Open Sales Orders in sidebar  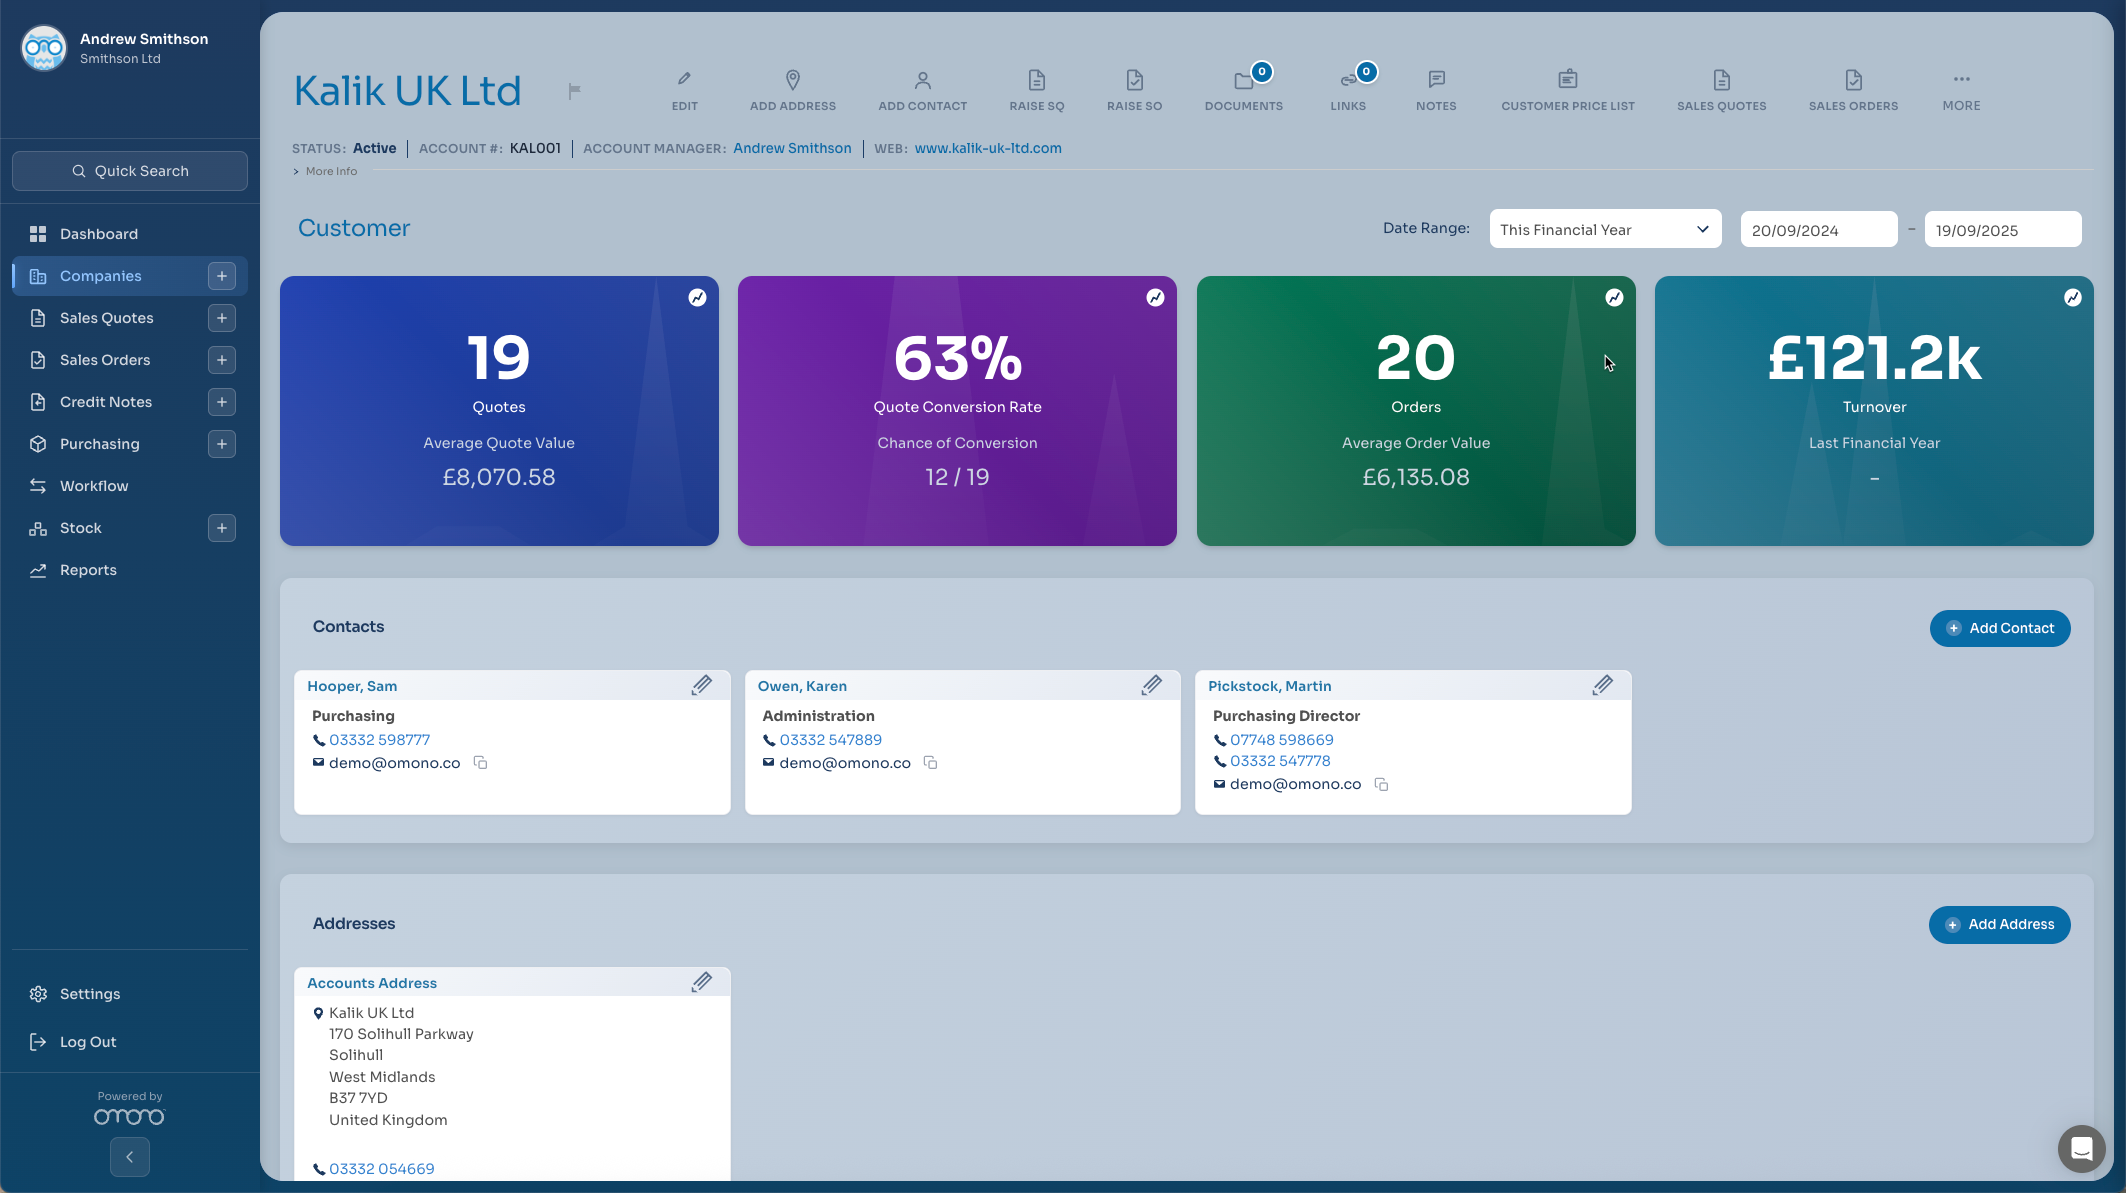(108, 360)
